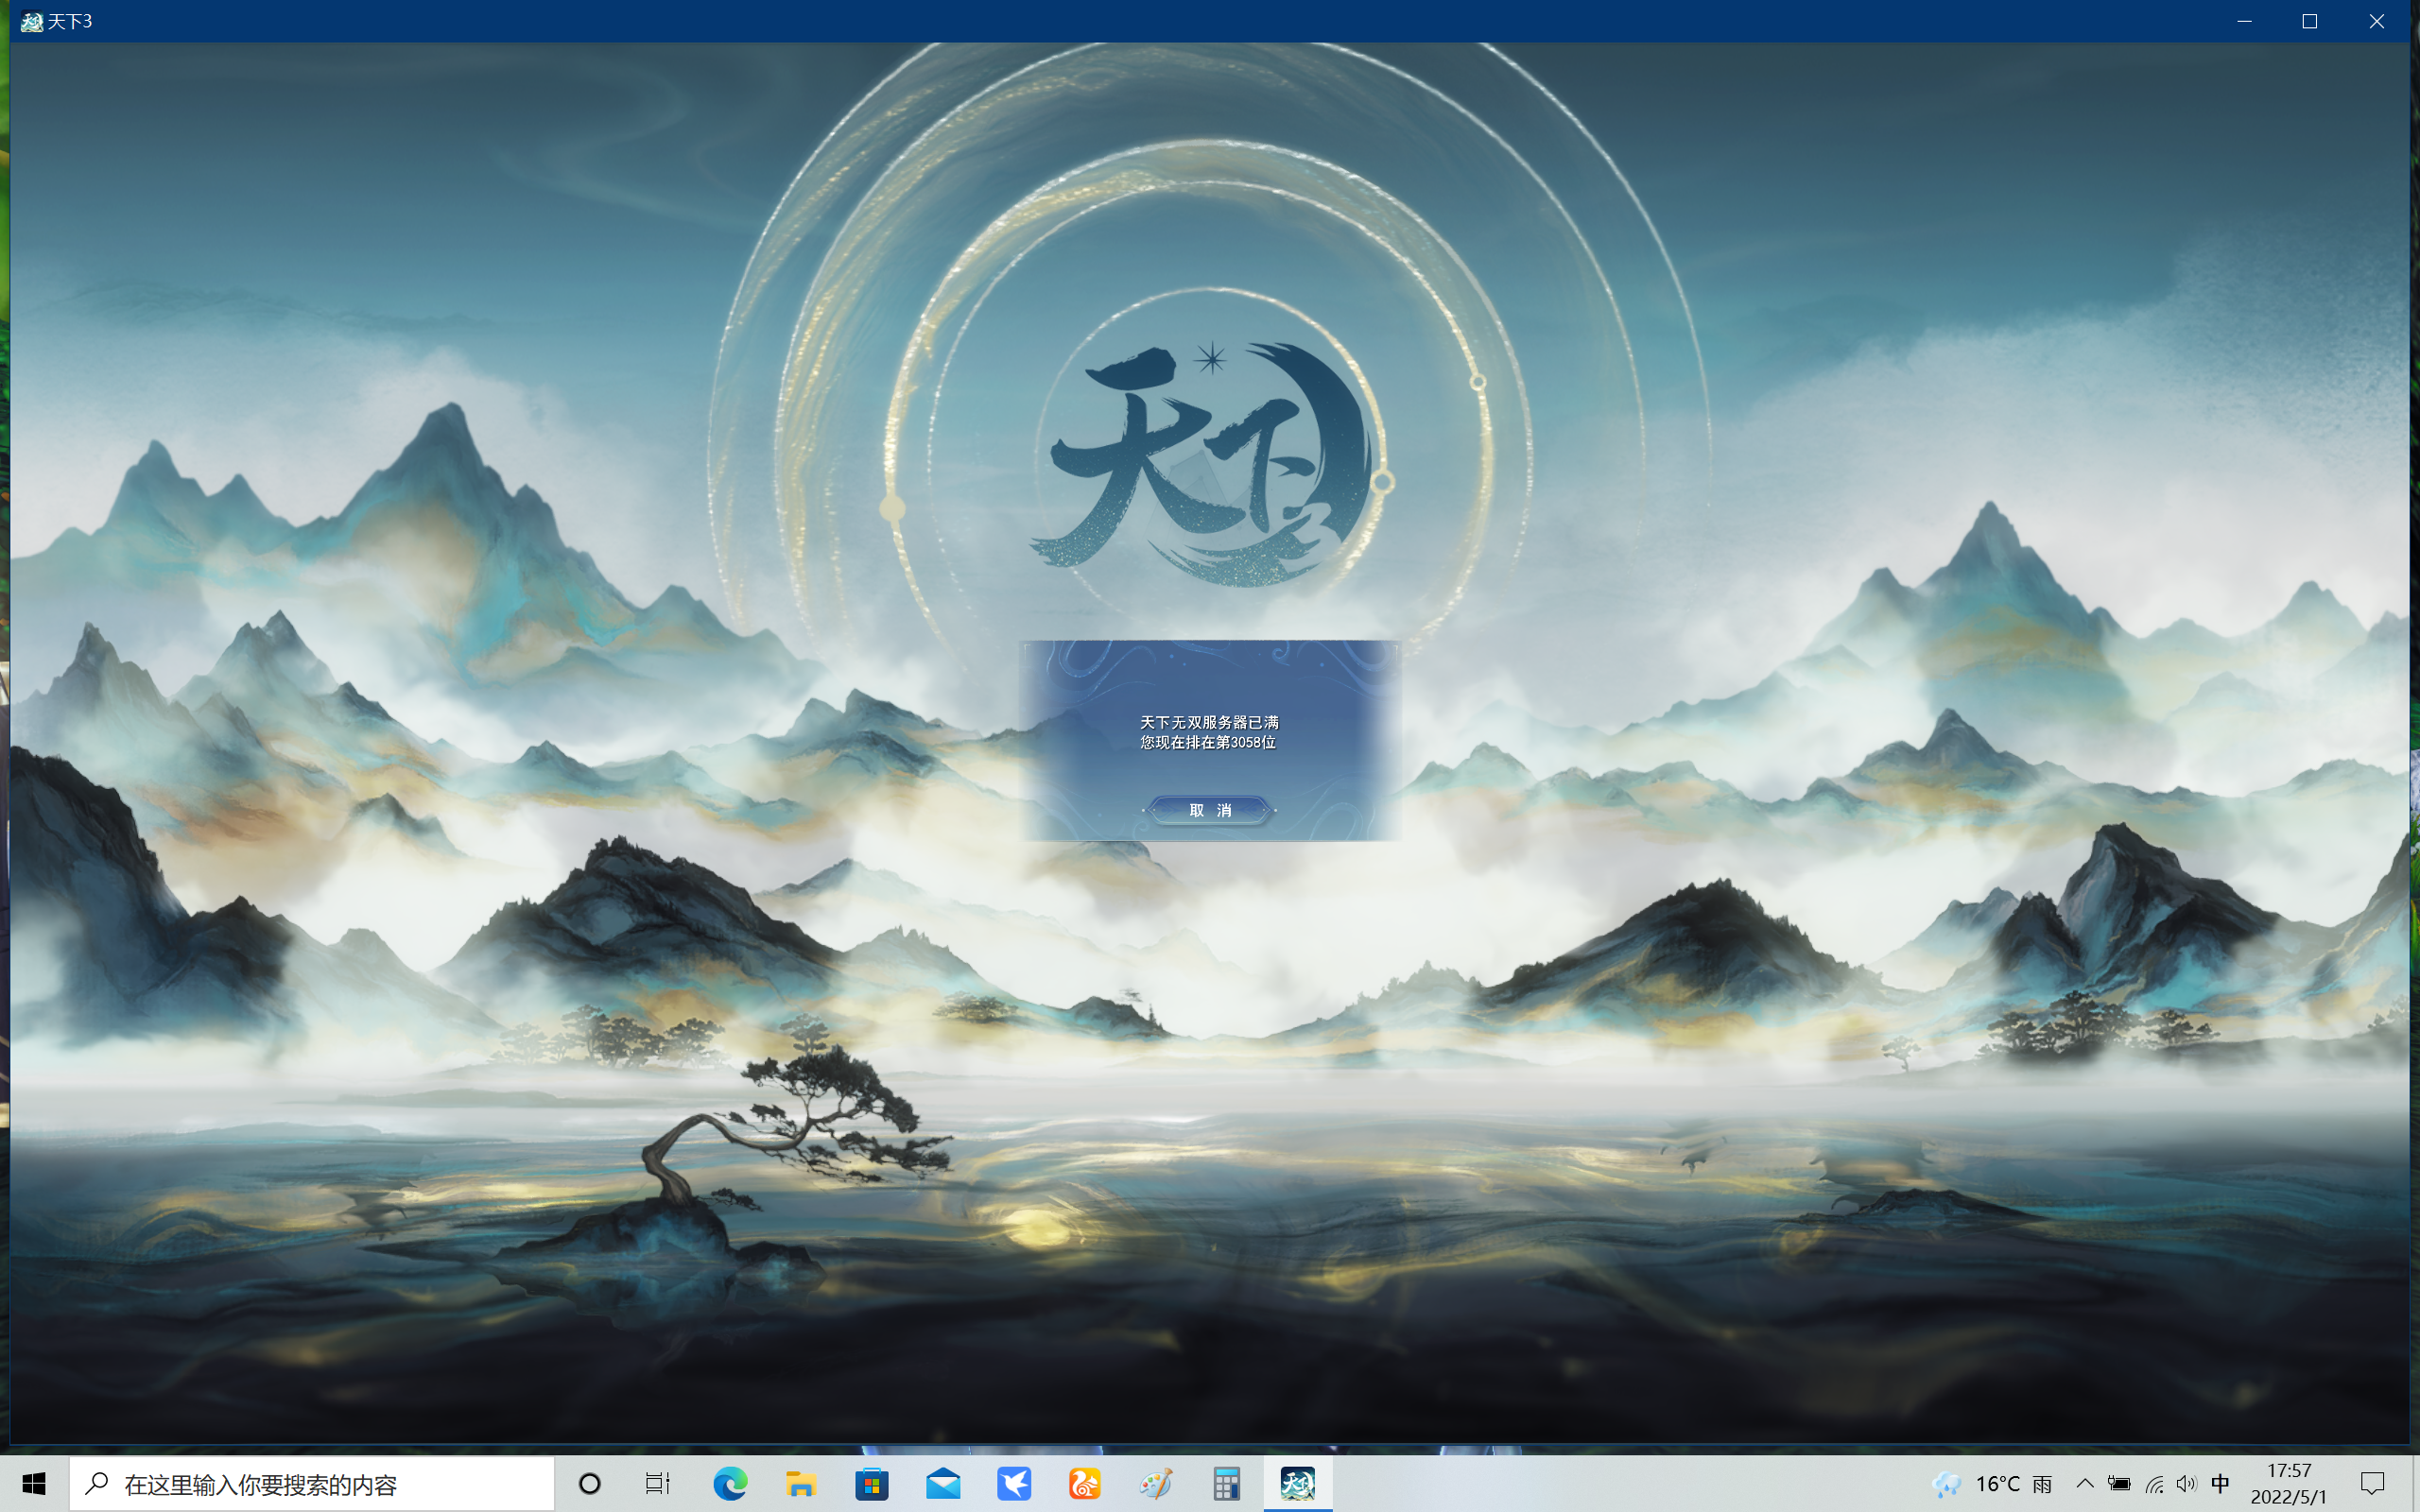Screen dimensions: 2420x1512
Task: Open Calculator from the taskbar
Action: (x=1226, y=1484)
